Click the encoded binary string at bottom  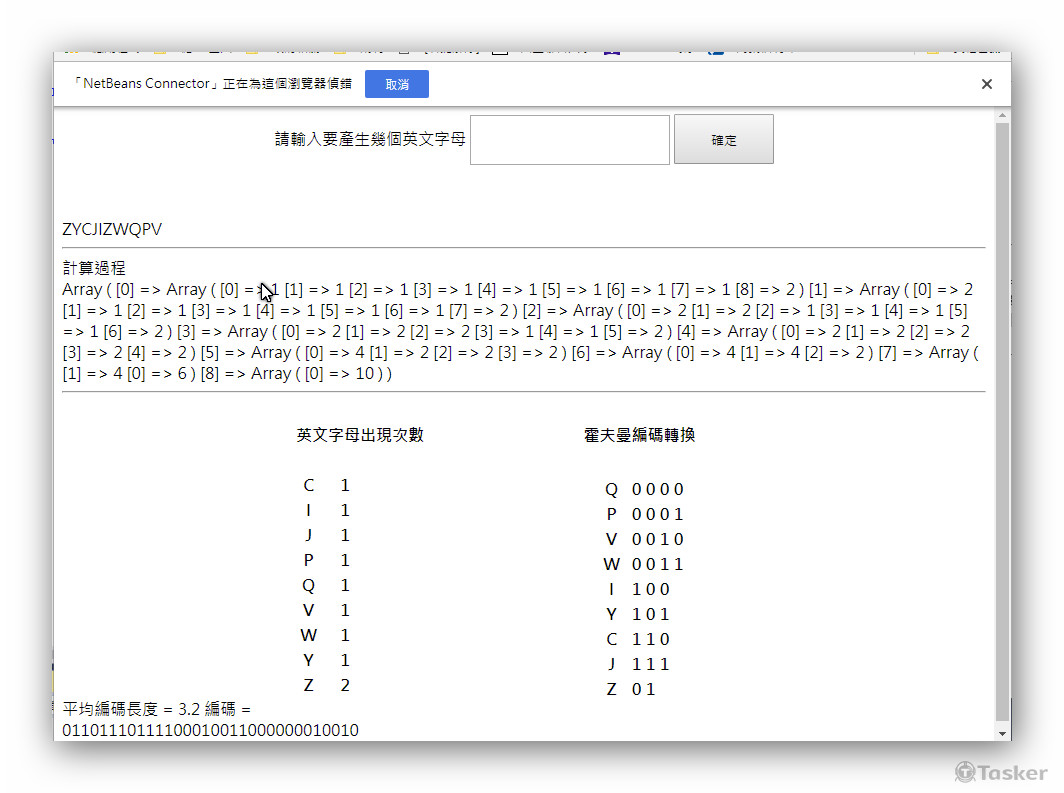(x=210, y=730)
